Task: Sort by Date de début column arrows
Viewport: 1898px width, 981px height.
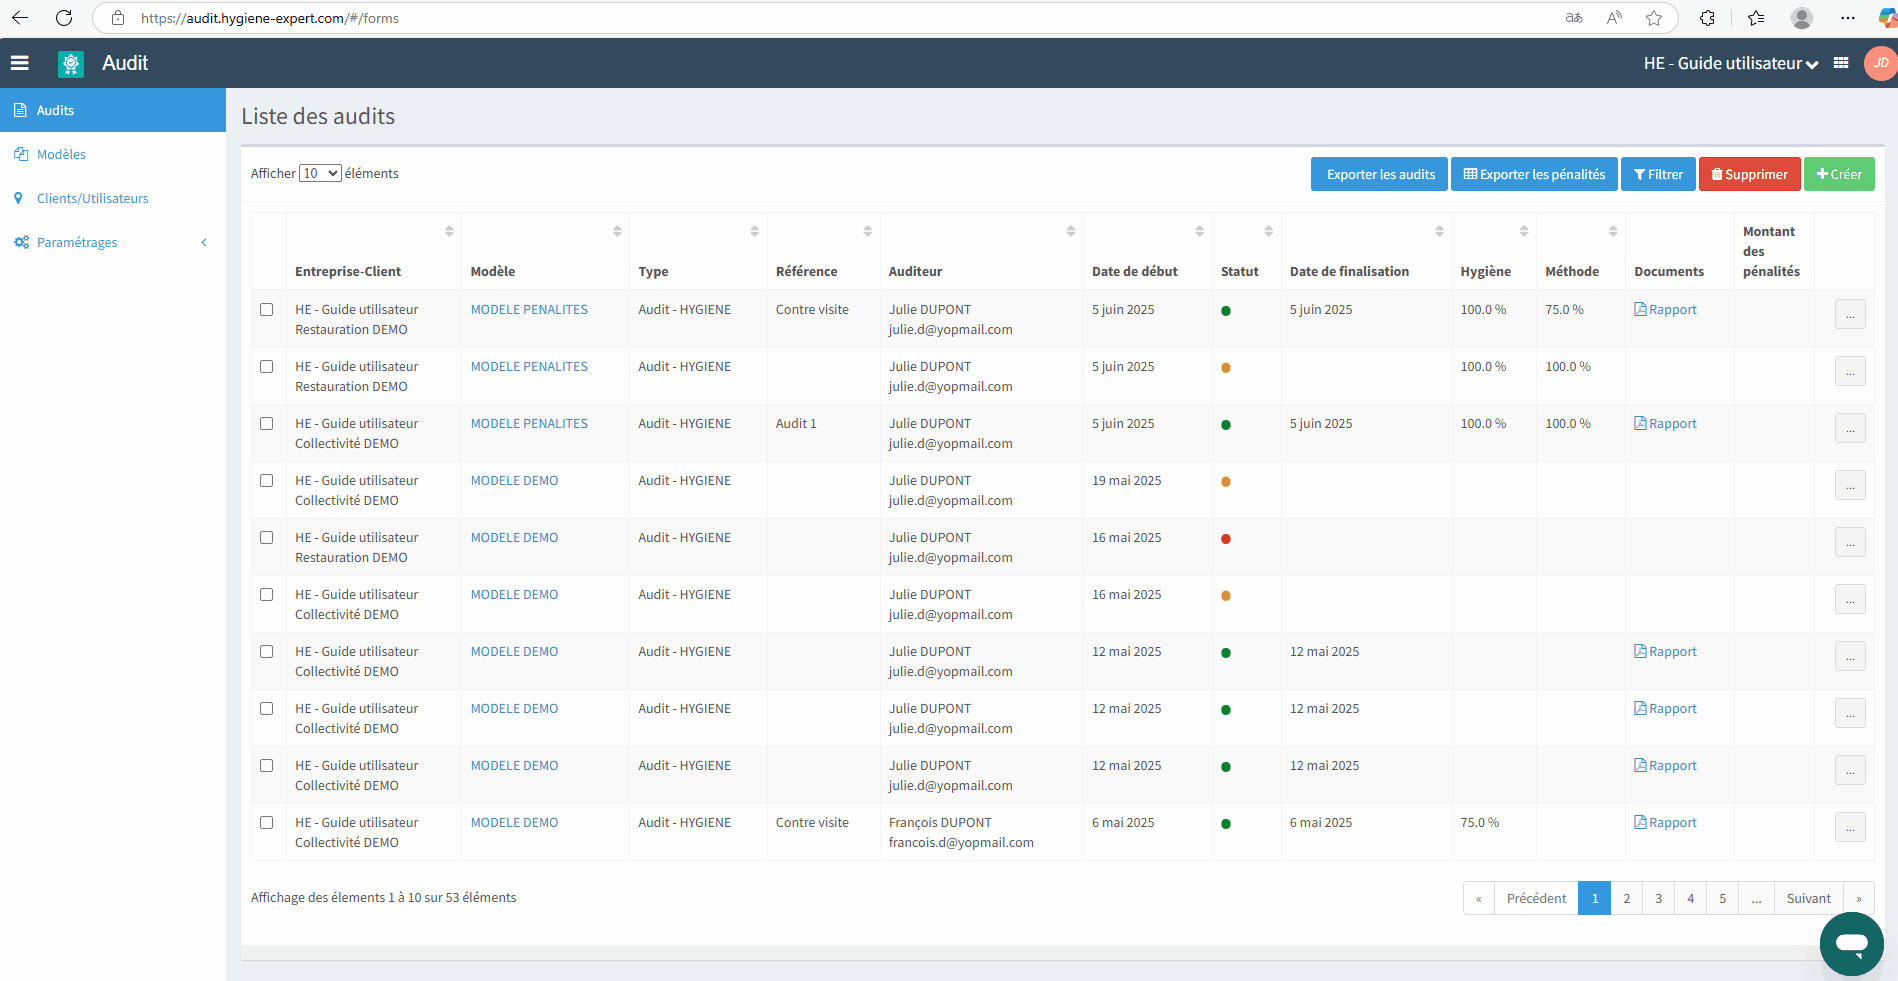Action: click(x=1199, y=231)
